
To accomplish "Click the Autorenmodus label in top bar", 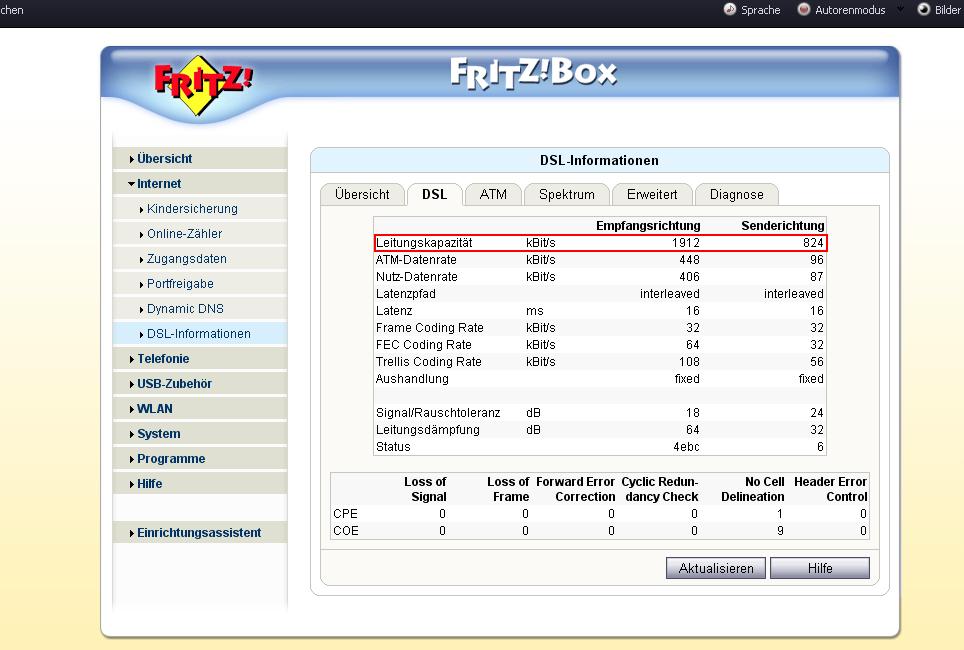I will click(850, 10).
